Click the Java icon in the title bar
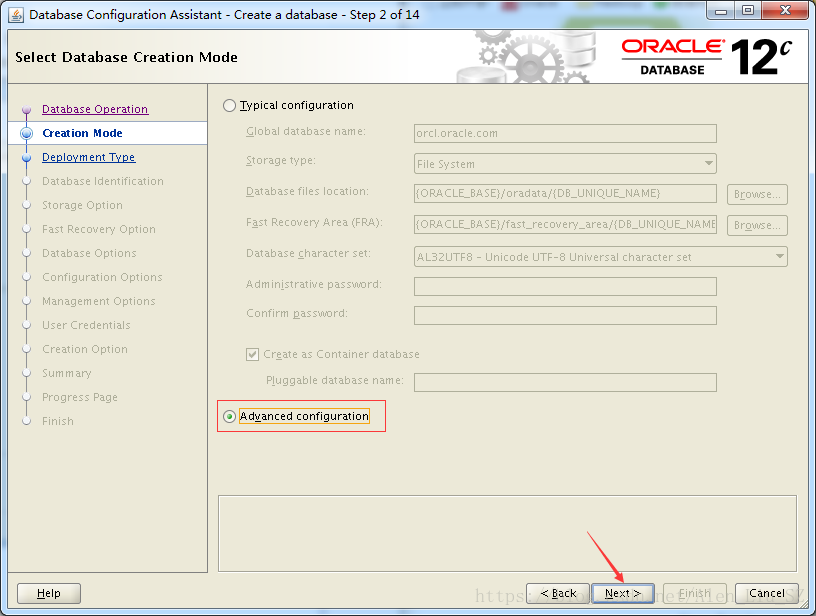This screenshot has height=616, width=816. pos(16,15)
